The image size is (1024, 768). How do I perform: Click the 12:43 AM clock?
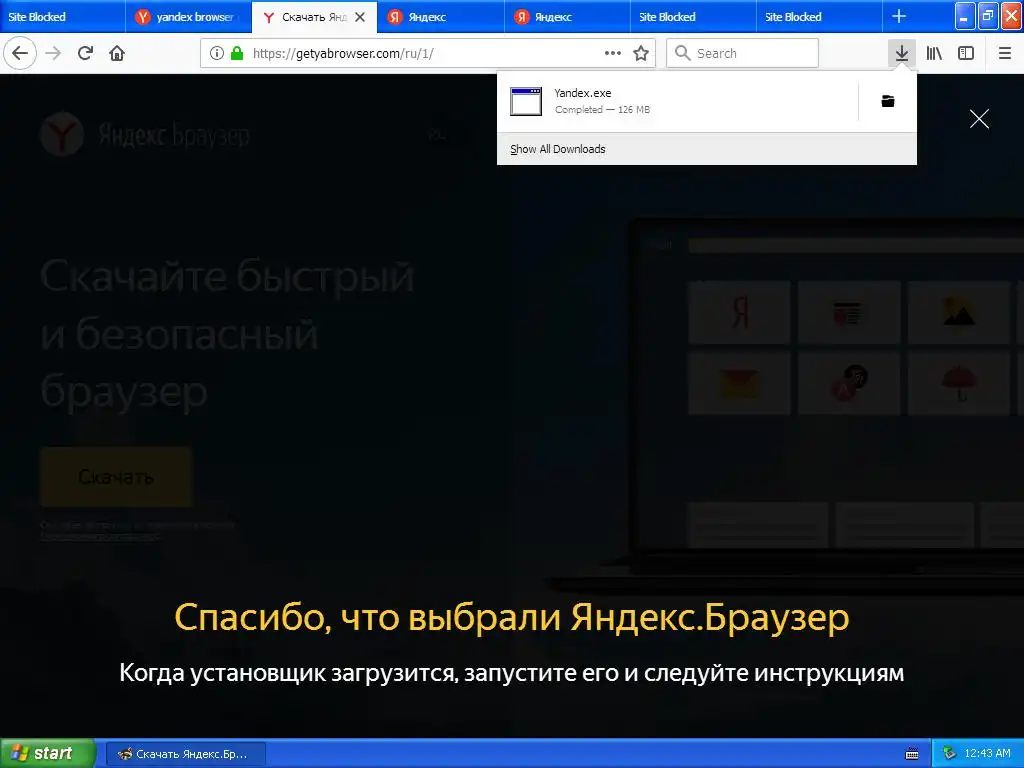coord(987,754)
